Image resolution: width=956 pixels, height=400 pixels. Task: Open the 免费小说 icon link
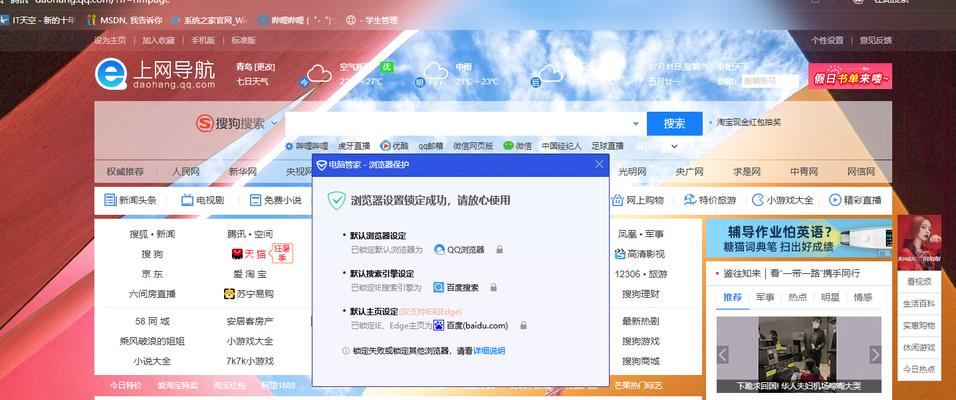(x=255, y=200)
